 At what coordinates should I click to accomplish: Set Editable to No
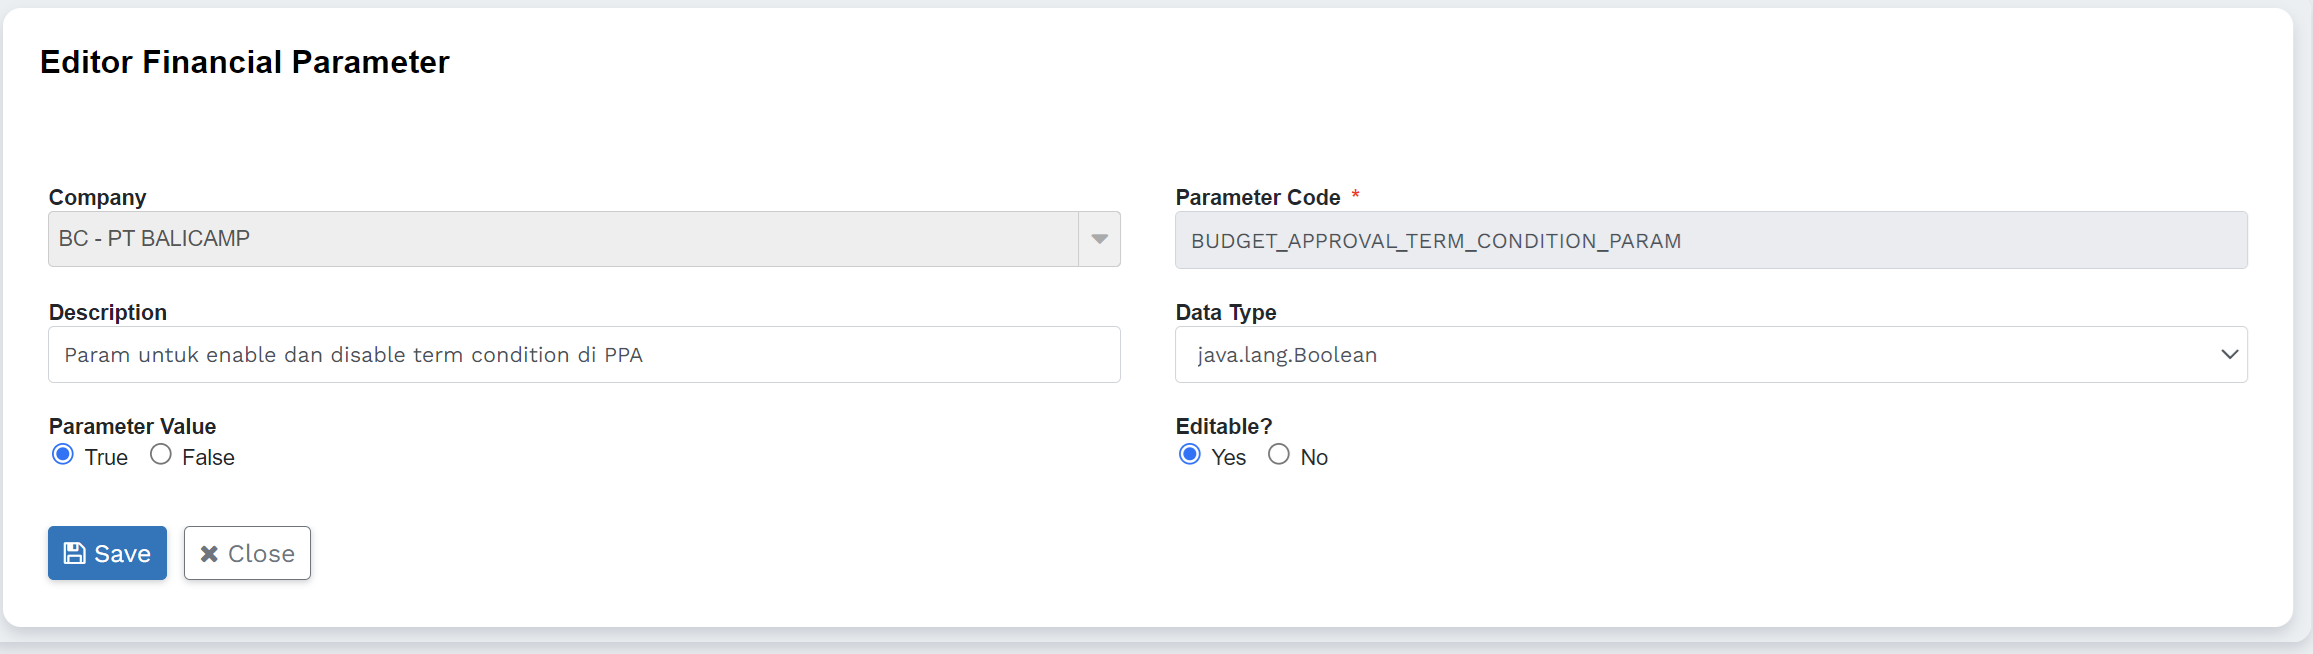(x=1279, y=455)
